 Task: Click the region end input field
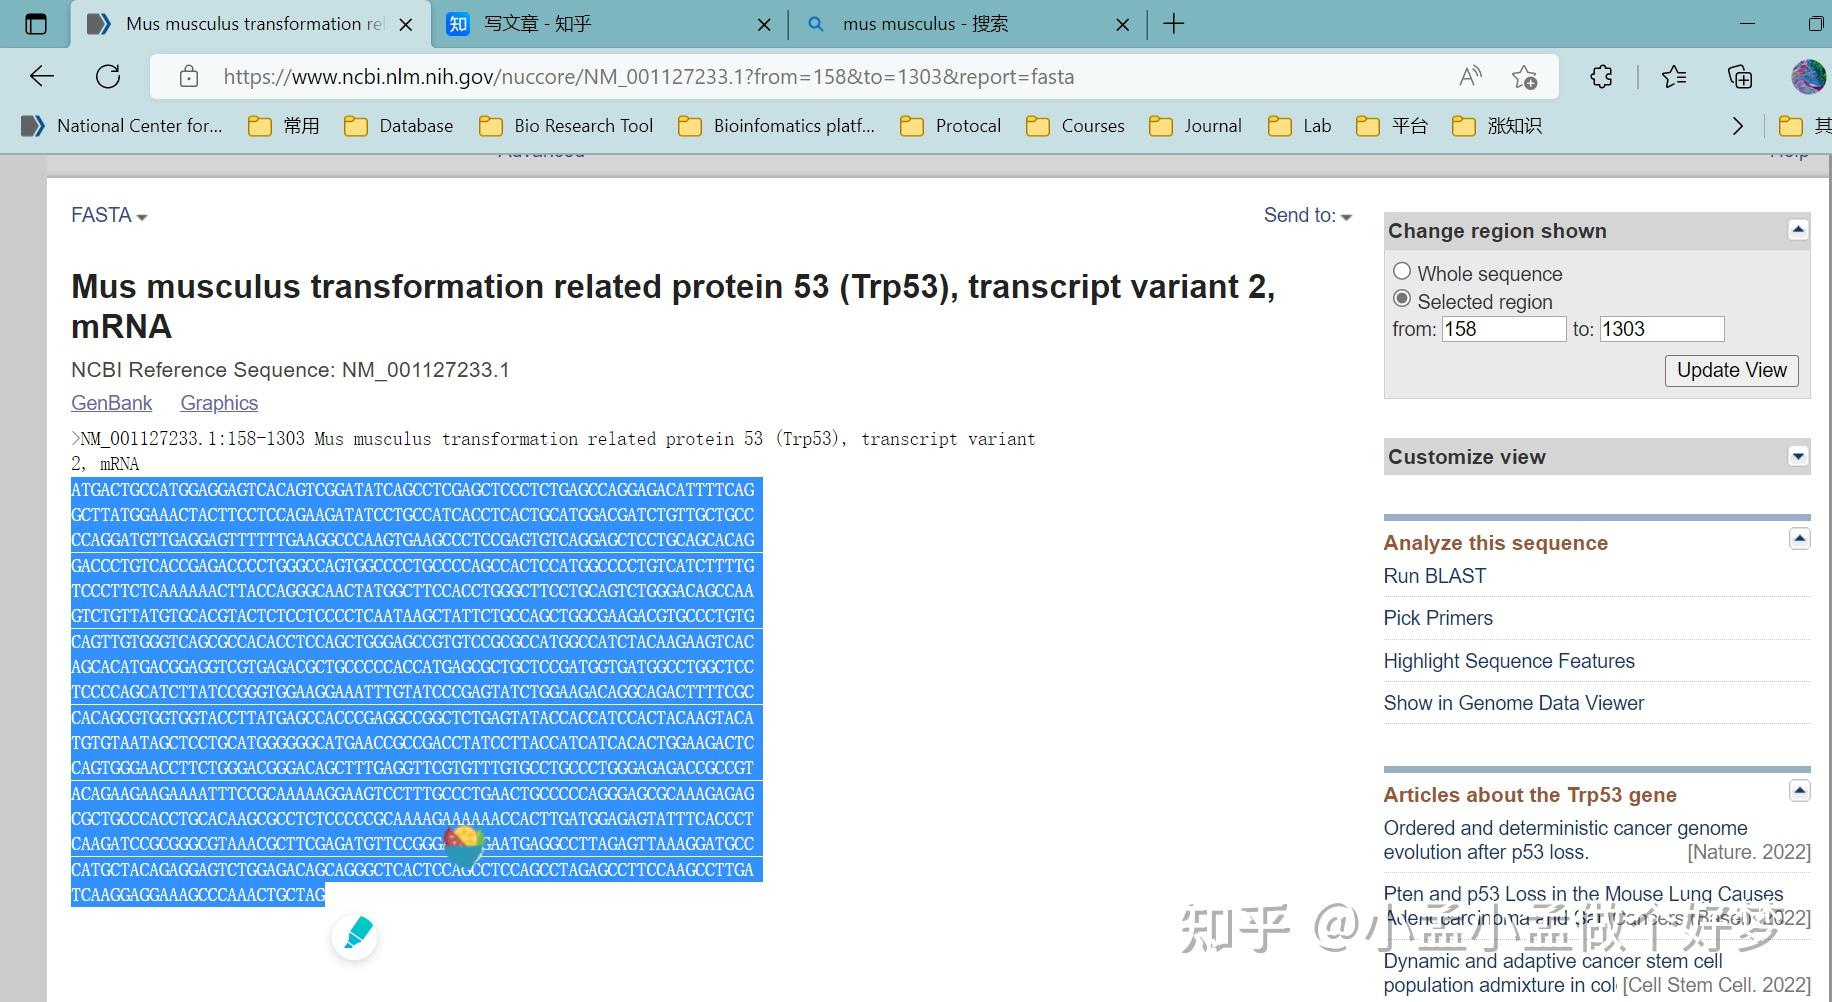(1661, 328)
